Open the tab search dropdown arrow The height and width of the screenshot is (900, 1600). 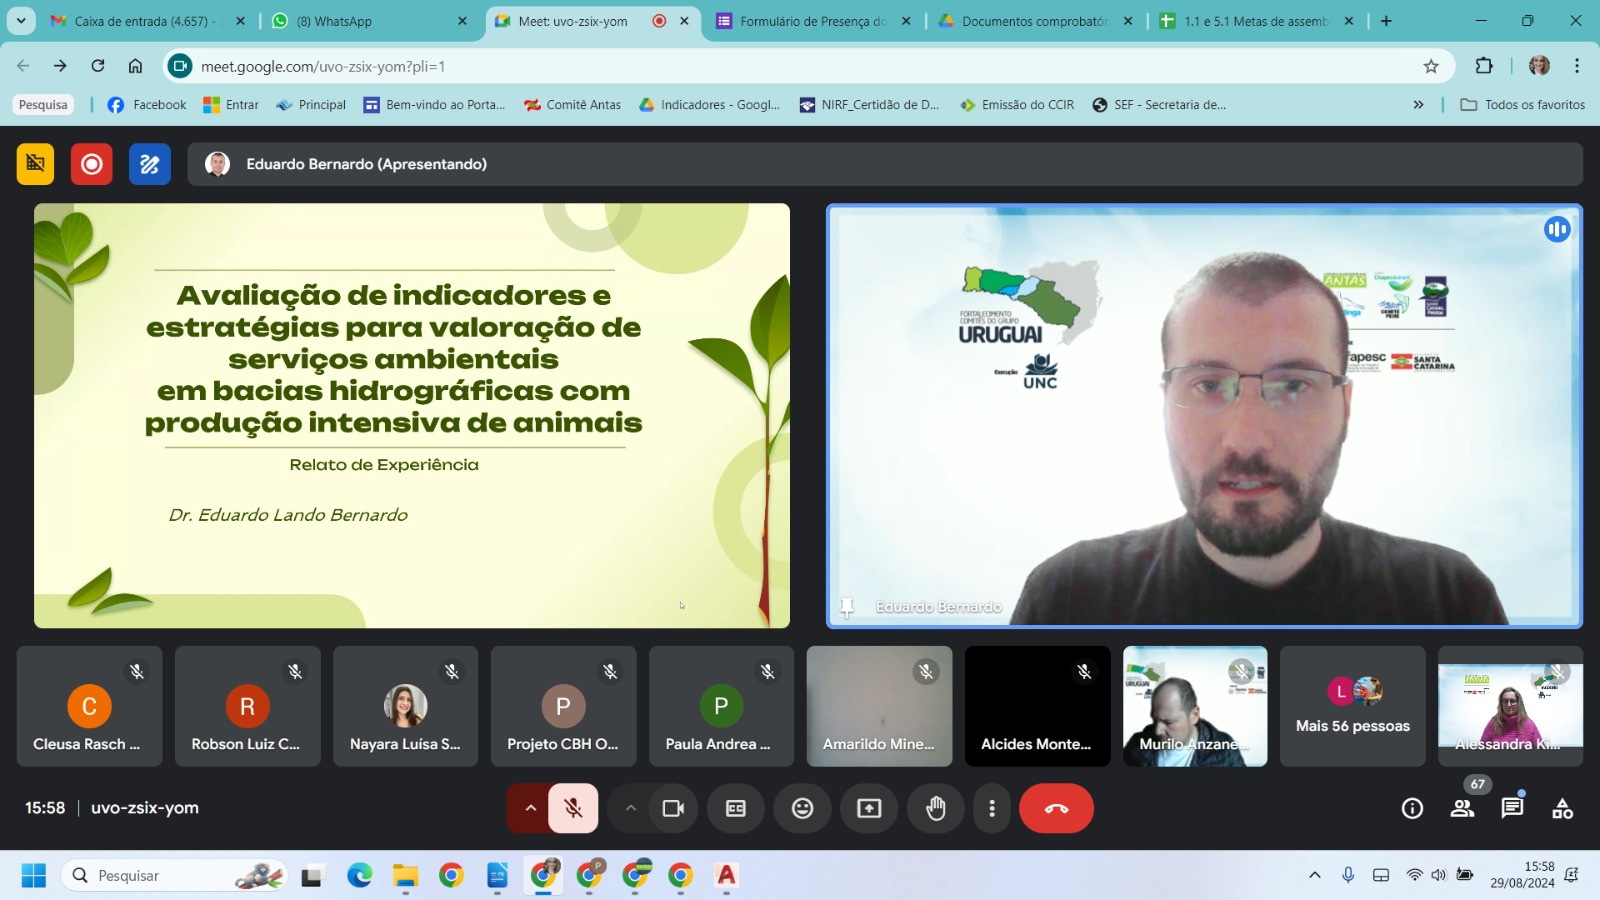21,21
